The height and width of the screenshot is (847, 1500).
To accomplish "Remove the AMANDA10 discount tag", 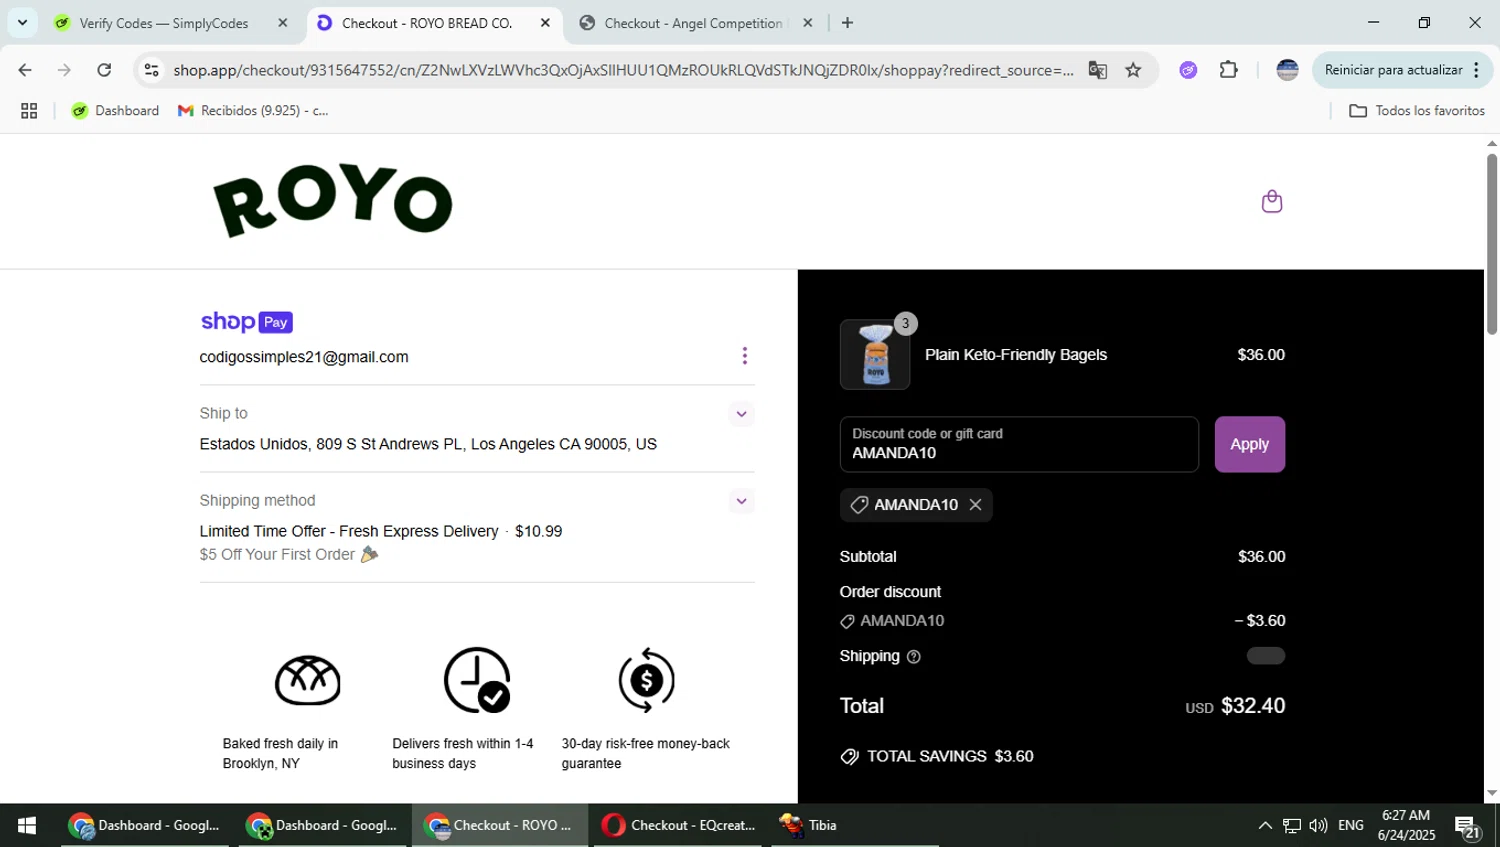I will click(x=975, y=505).
